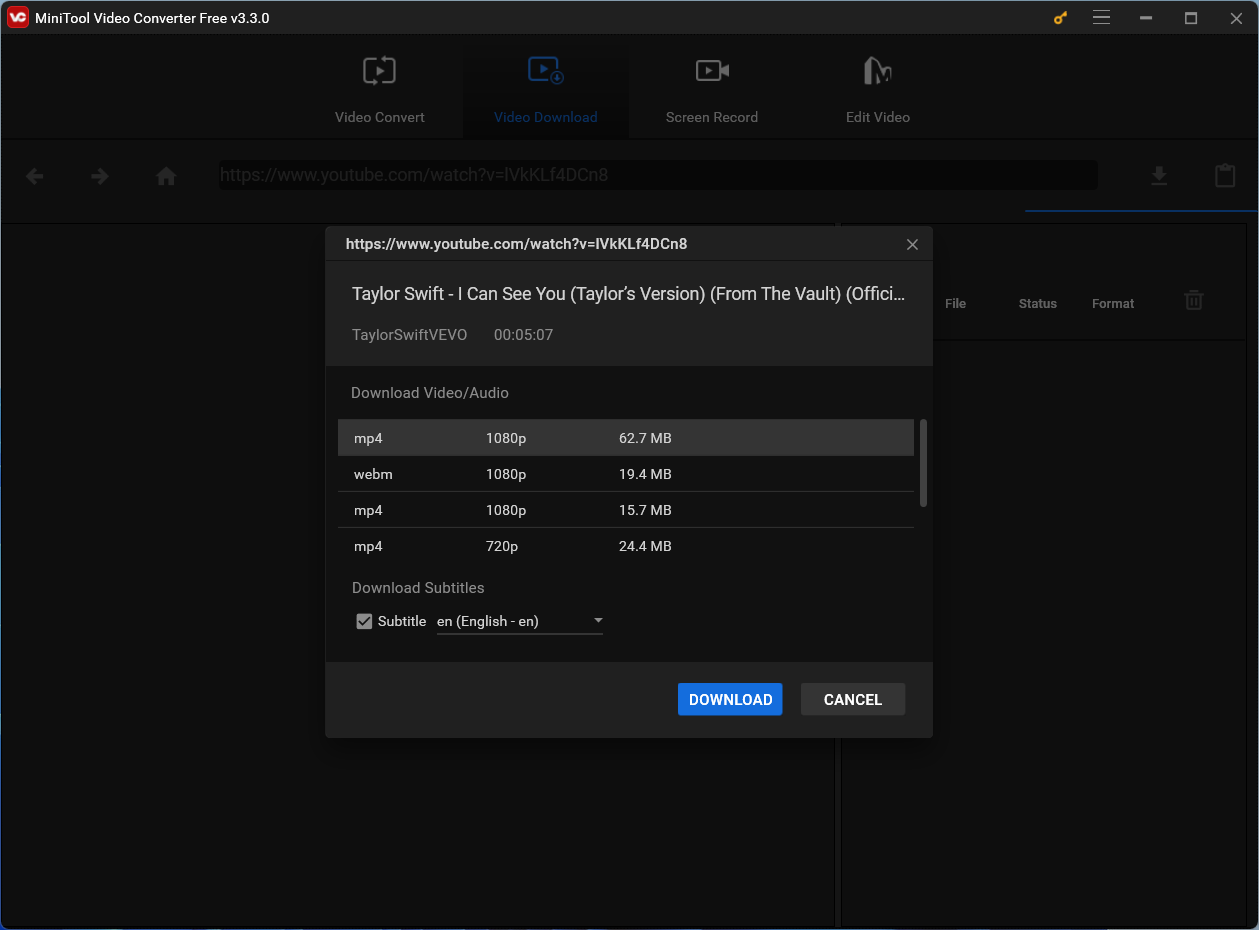The image size is (1259, 930).
Task: Click the Video Download icon
Action: click(x=545, y=70)
